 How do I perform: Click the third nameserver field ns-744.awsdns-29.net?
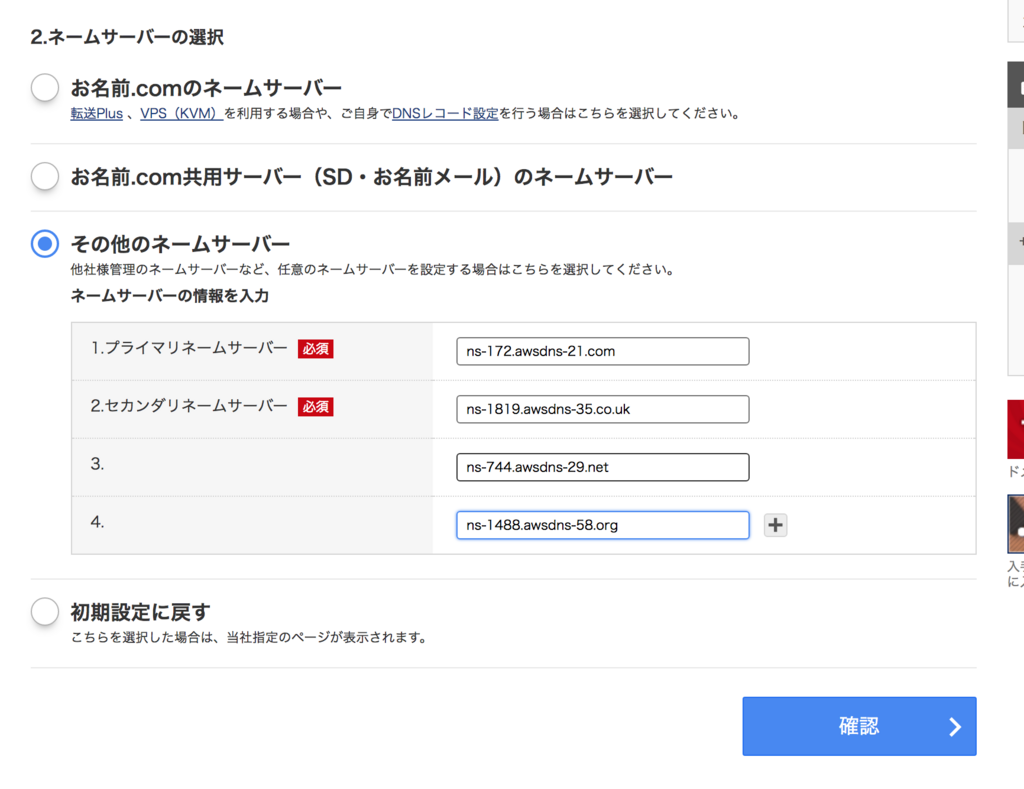click(x=602, y=467)
